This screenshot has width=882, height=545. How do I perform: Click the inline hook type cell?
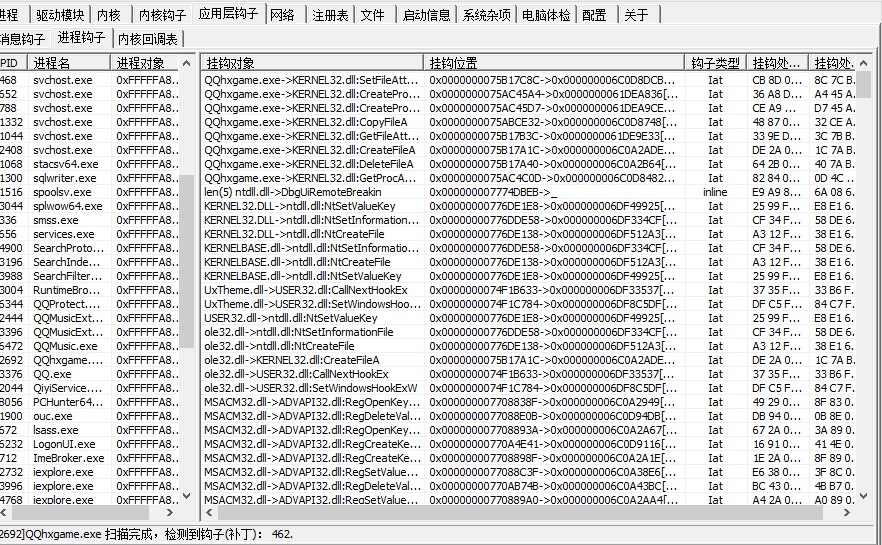(715, 192)
